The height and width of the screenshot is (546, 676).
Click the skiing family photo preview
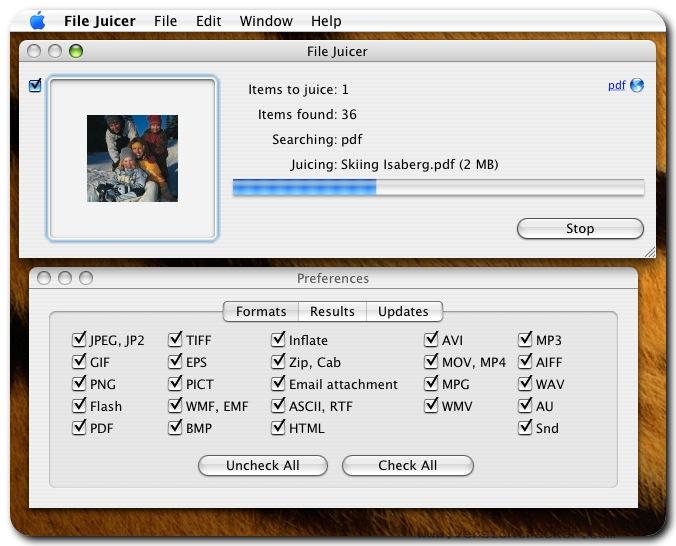click(132, 158)
